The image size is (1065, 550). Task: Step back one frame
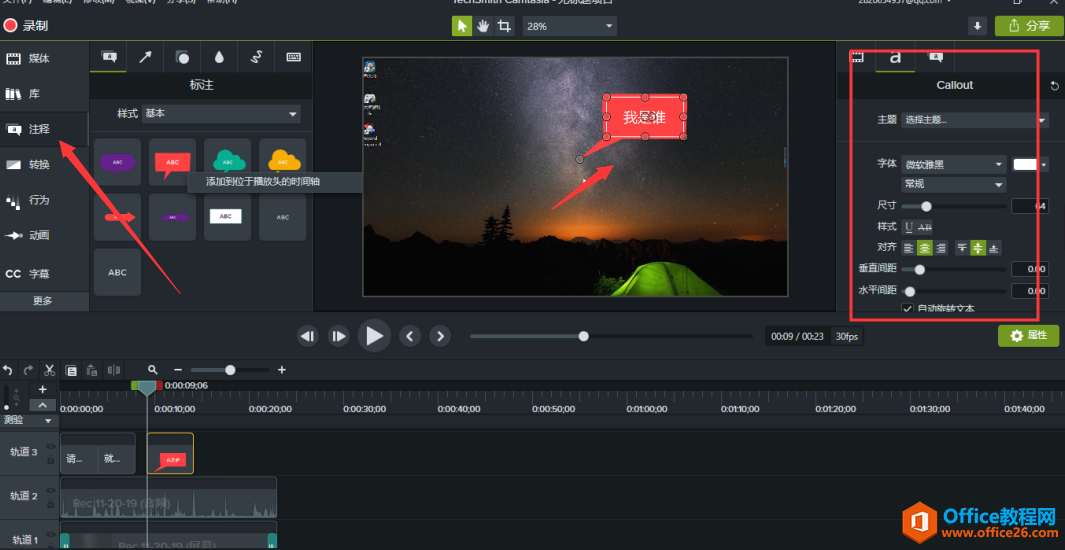(x=308, y=335)
